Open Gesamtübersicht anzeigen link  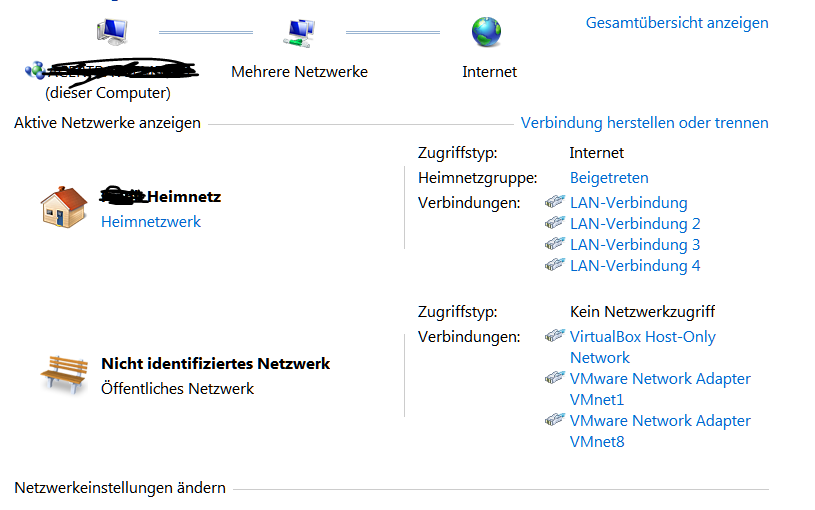tap(677, 23)
